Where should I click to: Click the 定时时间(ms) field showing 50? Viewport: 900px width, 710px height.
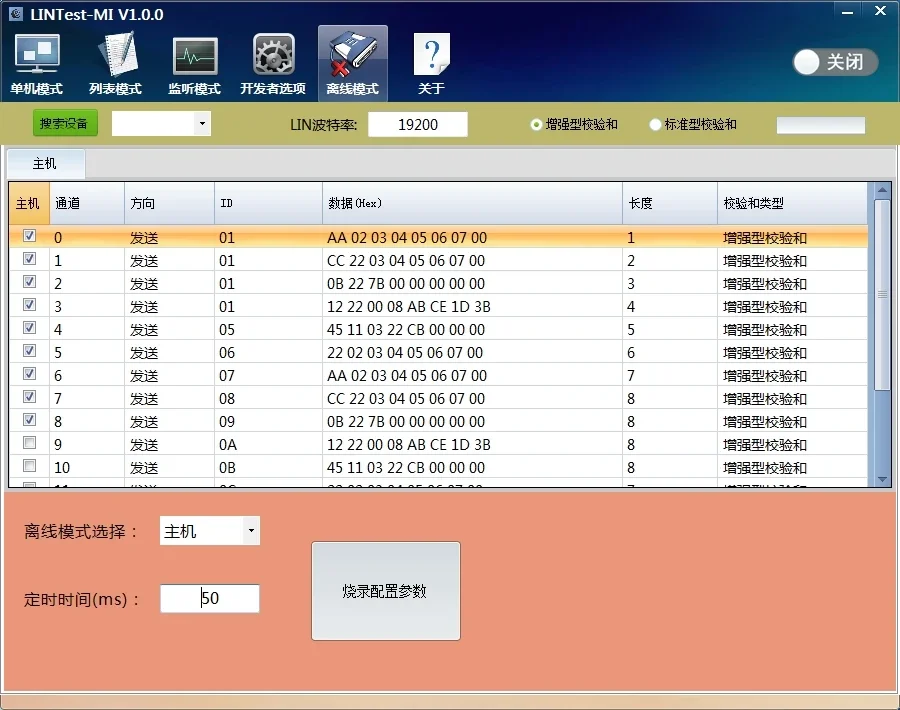coord(209,598)
